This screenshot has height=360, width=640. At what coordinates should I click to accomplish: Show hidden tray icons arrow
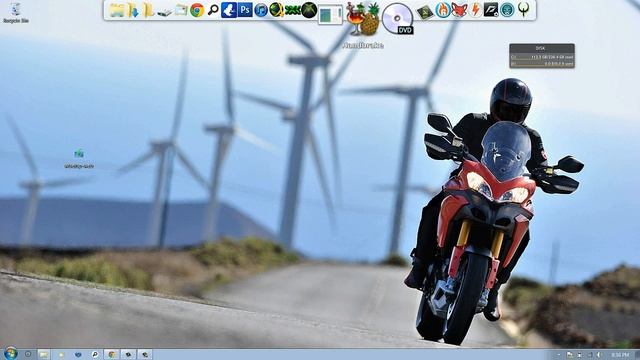(x=558, y=355)
